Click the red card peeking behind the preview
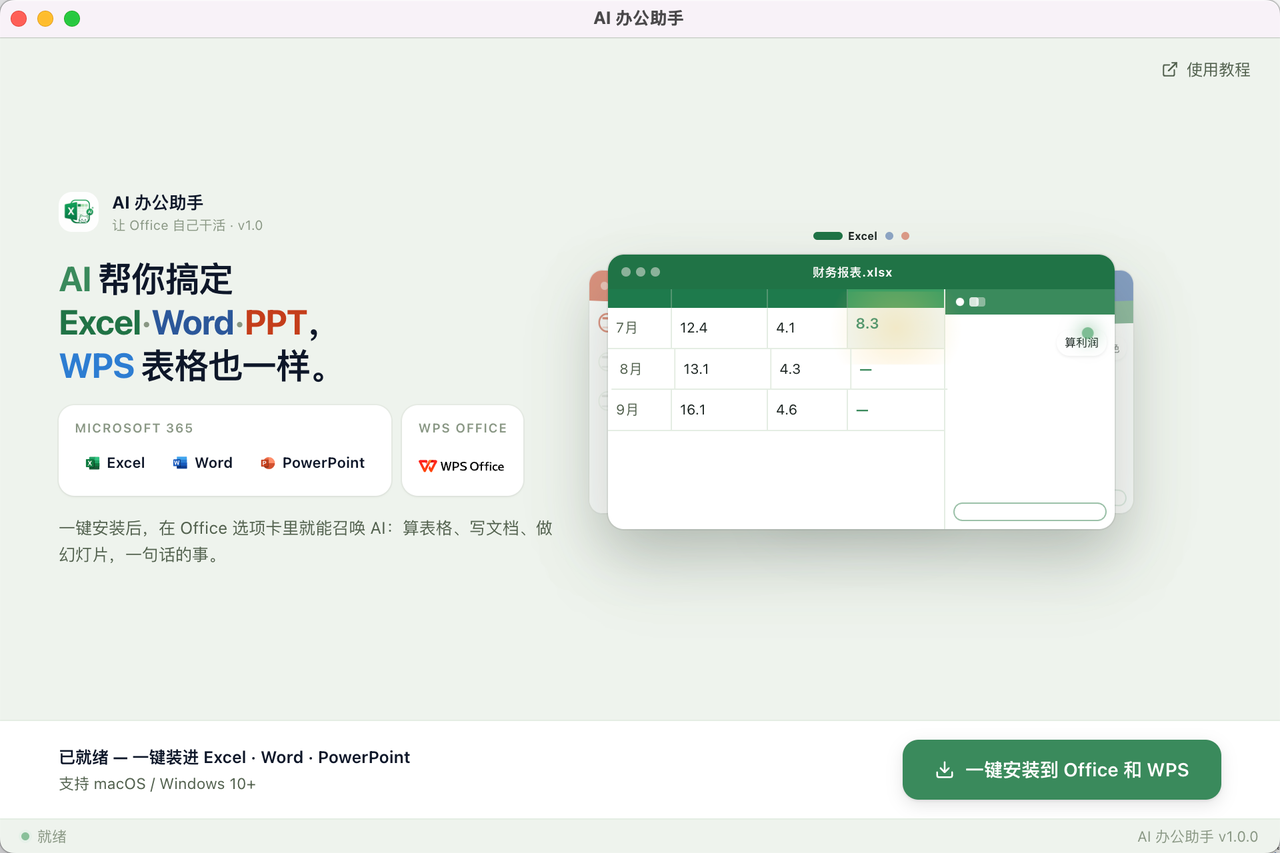Image resolution: width=1280 pixels, height=853 pixels. (598, 390)
